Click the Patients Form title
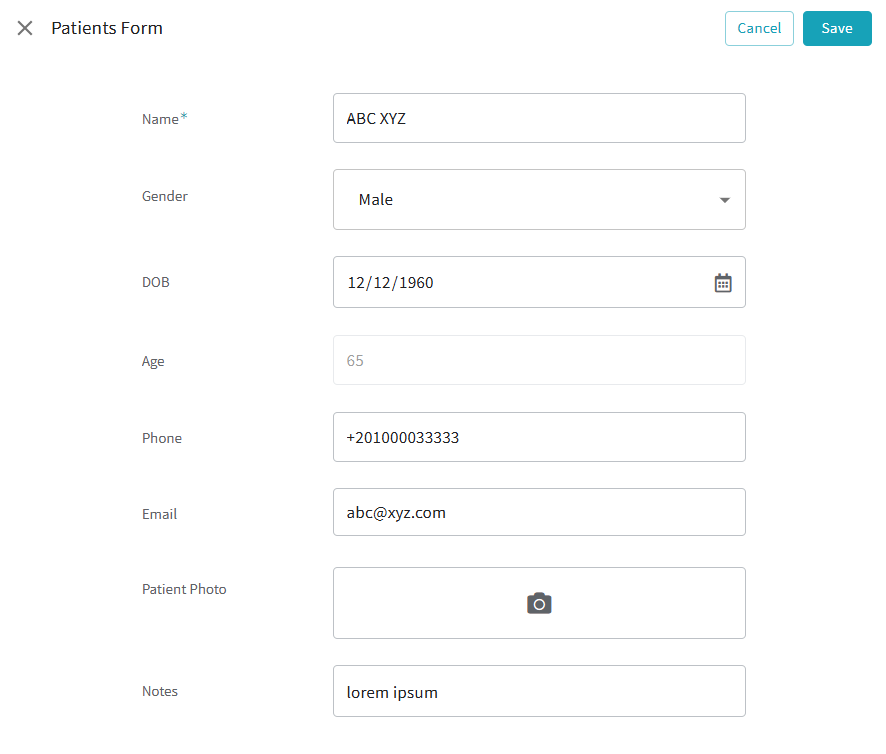 [x=107, y=28]
